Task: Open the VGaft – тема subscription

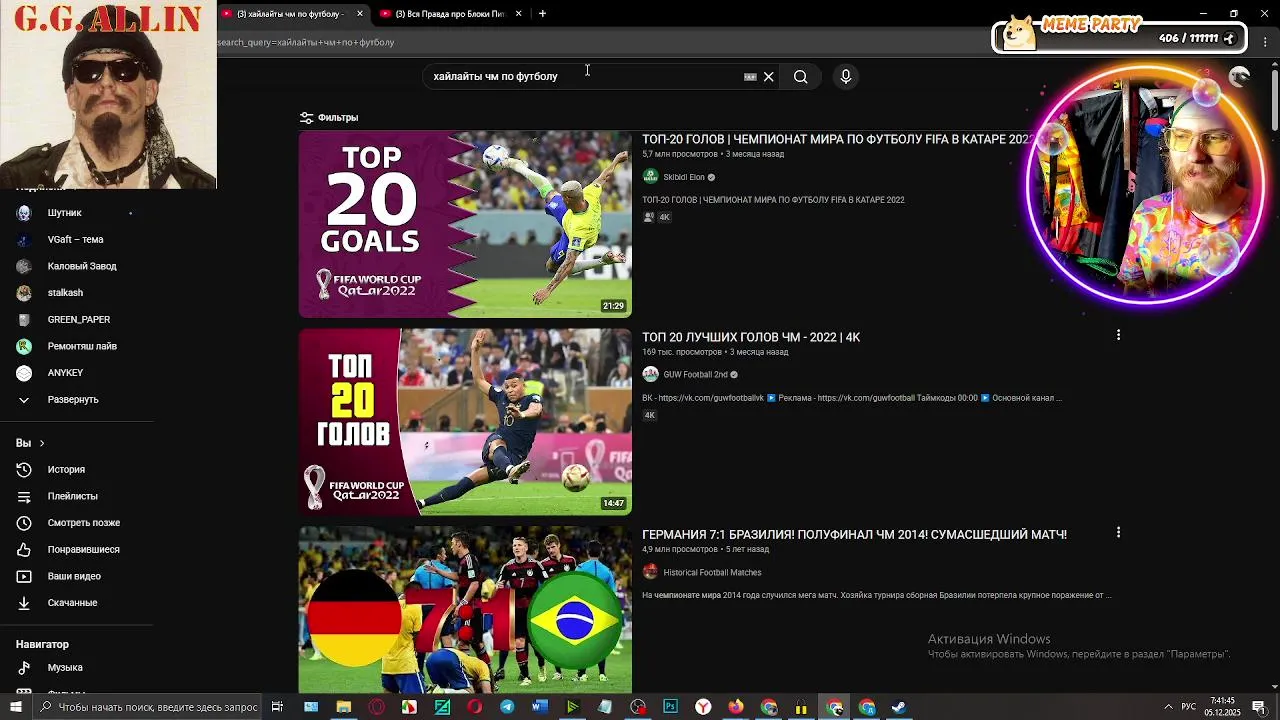Action: (x=76, y=239)
